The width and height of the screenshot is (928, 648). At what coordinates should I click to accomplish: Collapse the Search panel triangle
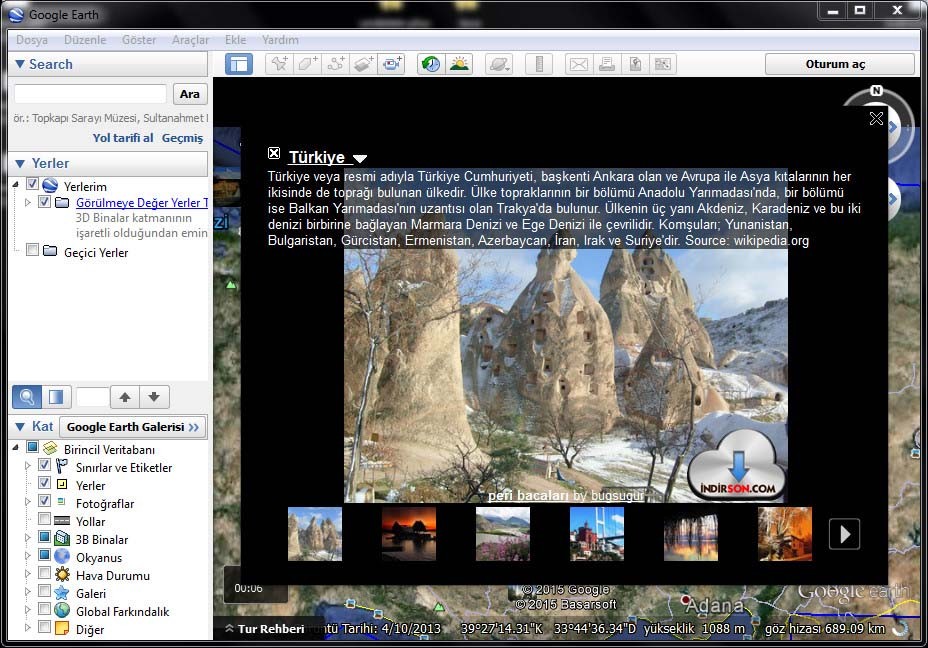pyautogui.click(x=20, y=64)
